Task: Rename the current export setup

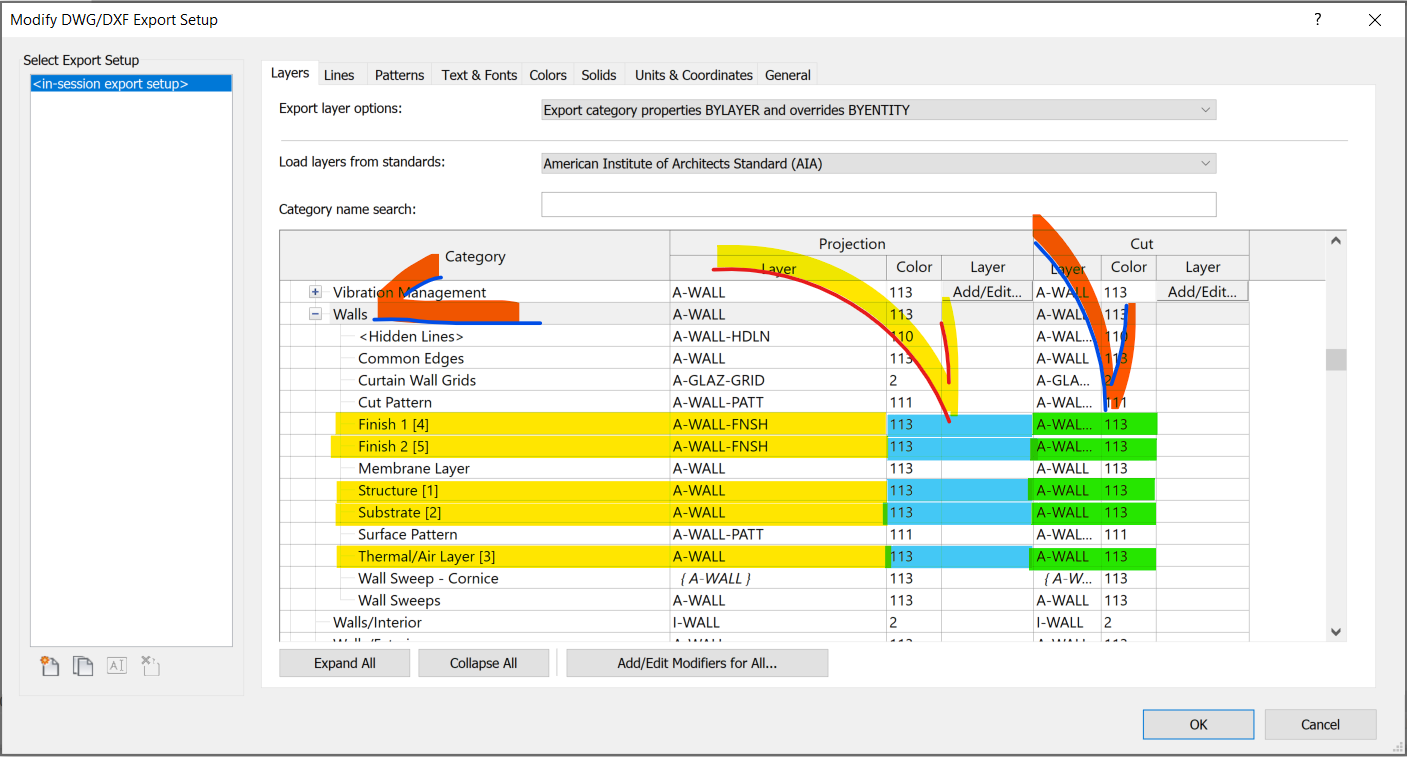Action: [116, 665]
